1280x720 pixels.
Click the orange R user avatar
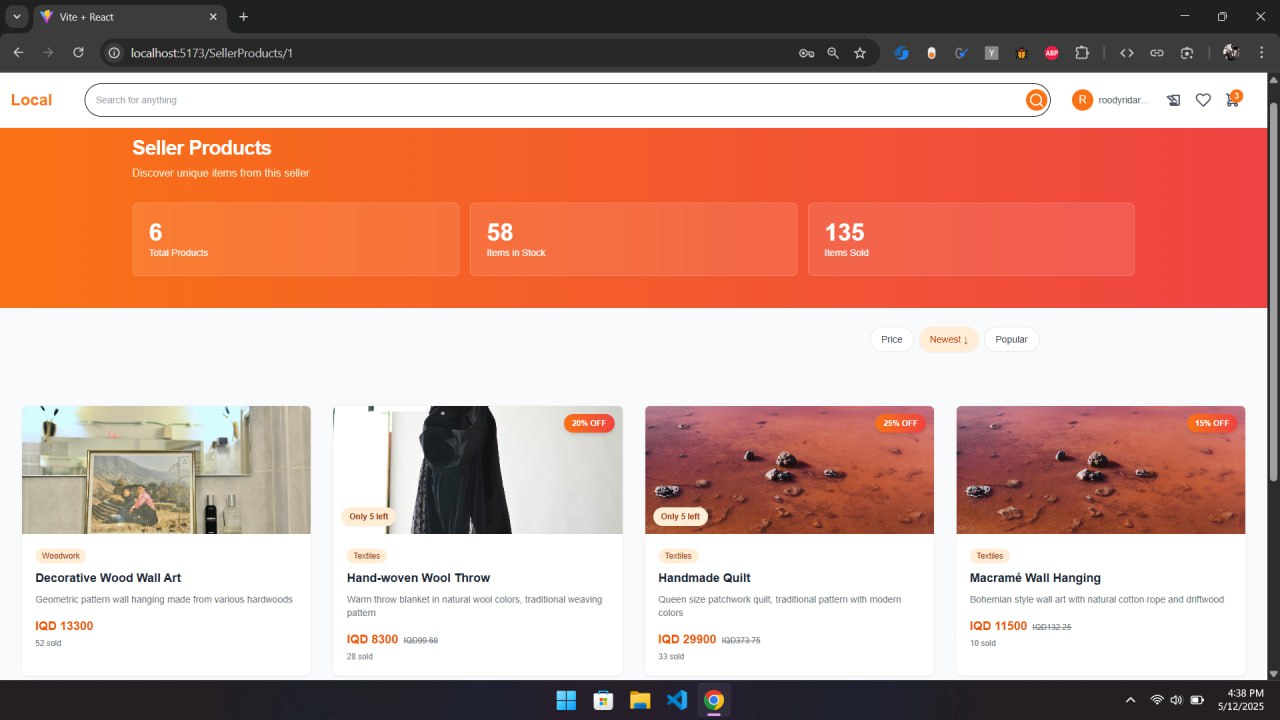(1082, 100)
